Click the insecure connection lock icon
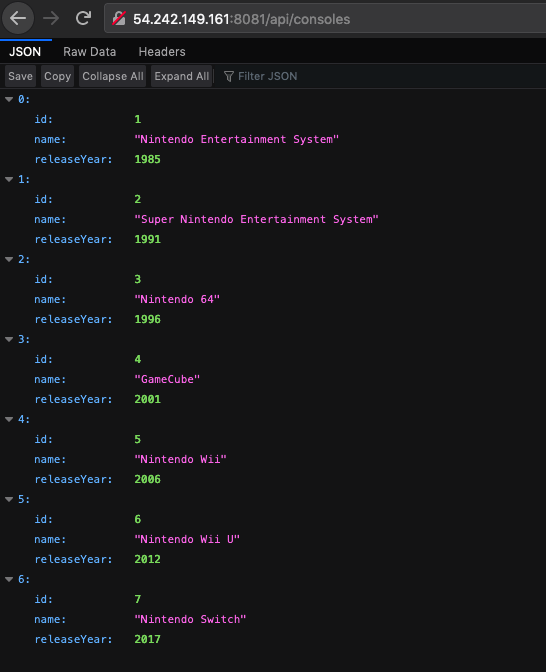Screen dimensions: 546x672 click(119, 18)
